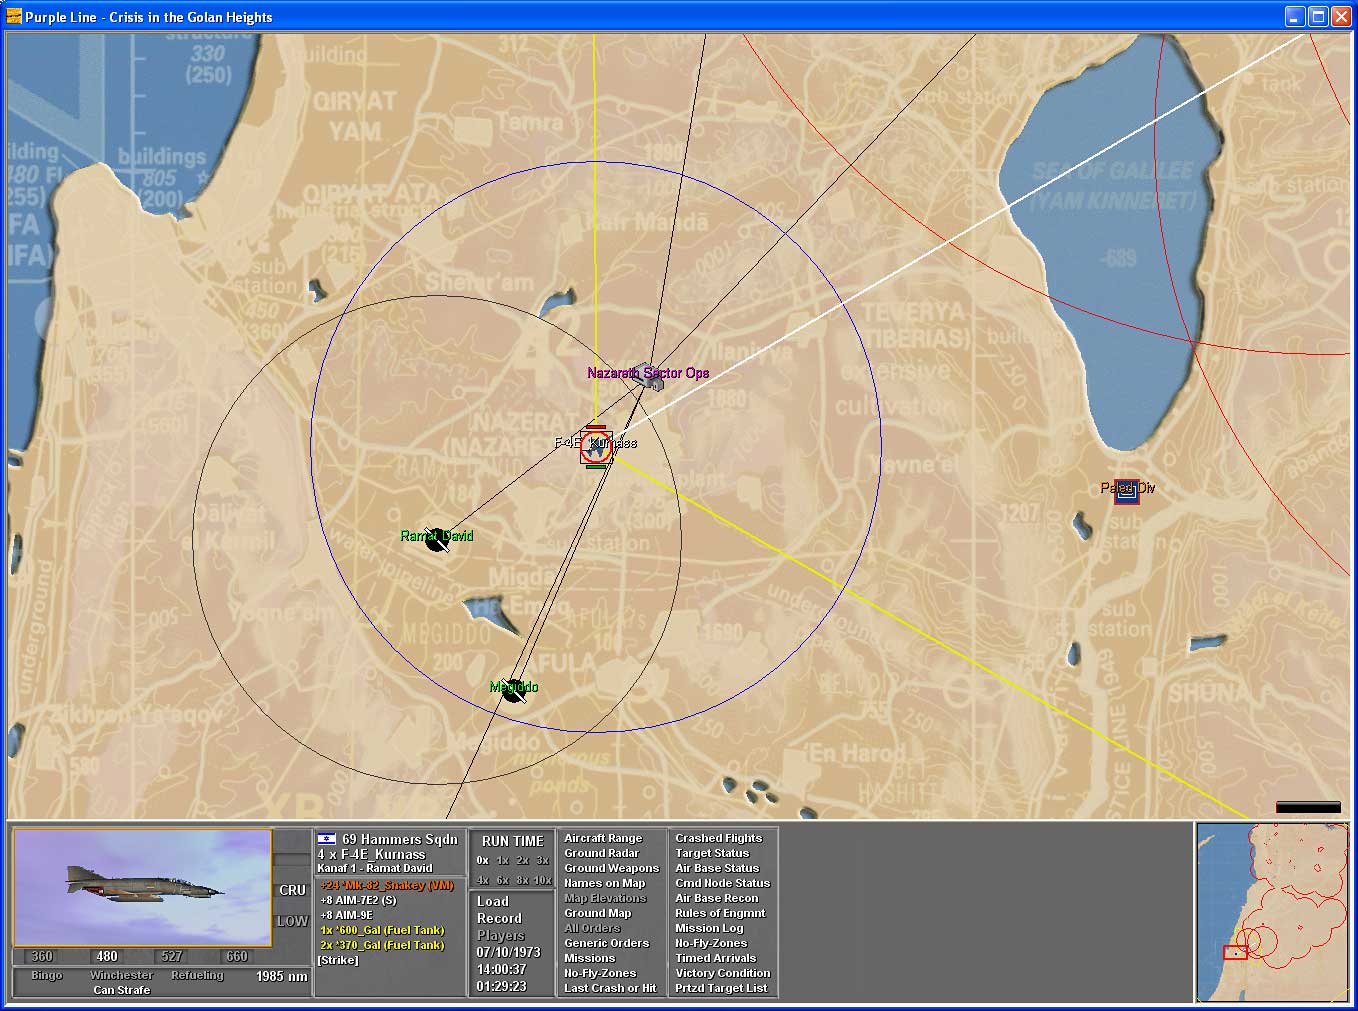
Task: Open Rules of Engmnt list
Action: [x=719, y=913]
